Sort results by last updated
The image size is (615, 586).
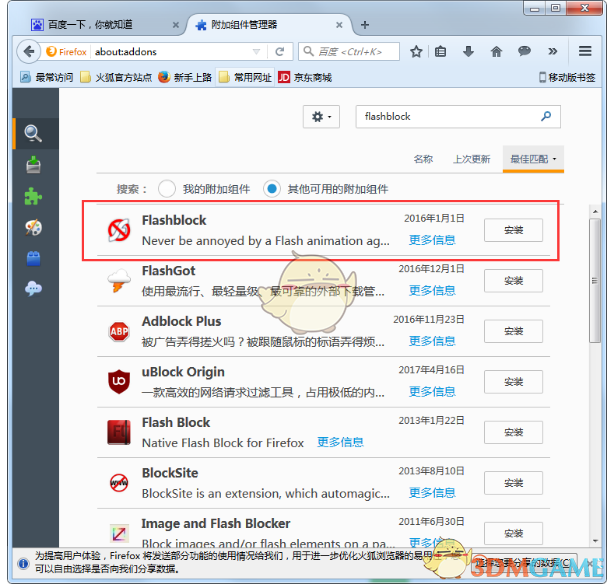[471, 159]
